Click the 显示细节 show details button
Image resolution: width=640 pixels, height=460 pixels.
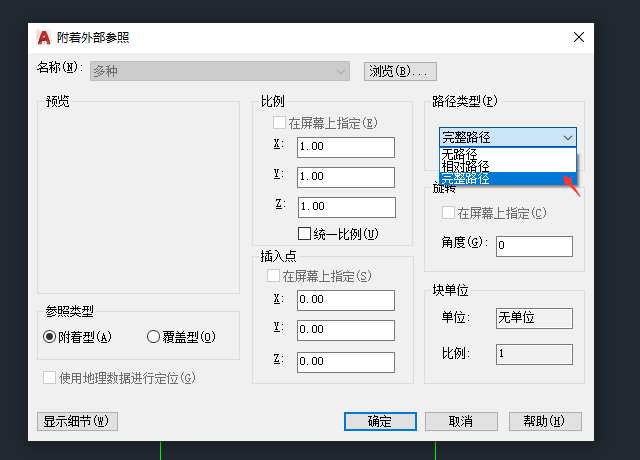pos(77,421)
